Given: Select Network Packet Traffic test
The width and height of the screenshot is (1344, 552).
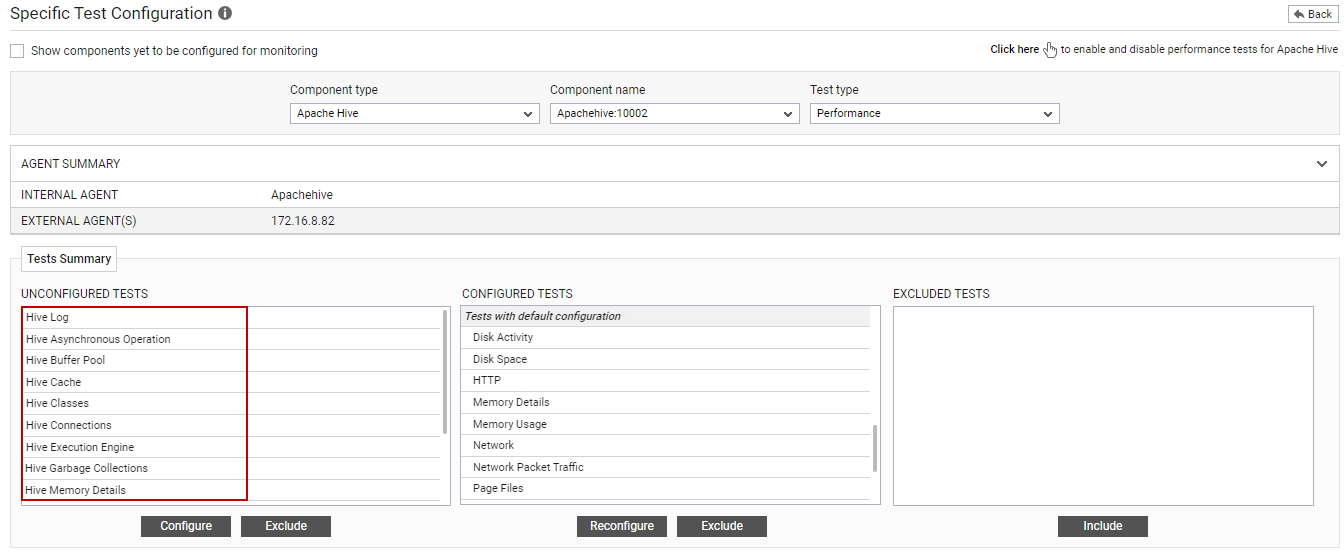Looking at the screenshot, I should [x=666, y=467].
